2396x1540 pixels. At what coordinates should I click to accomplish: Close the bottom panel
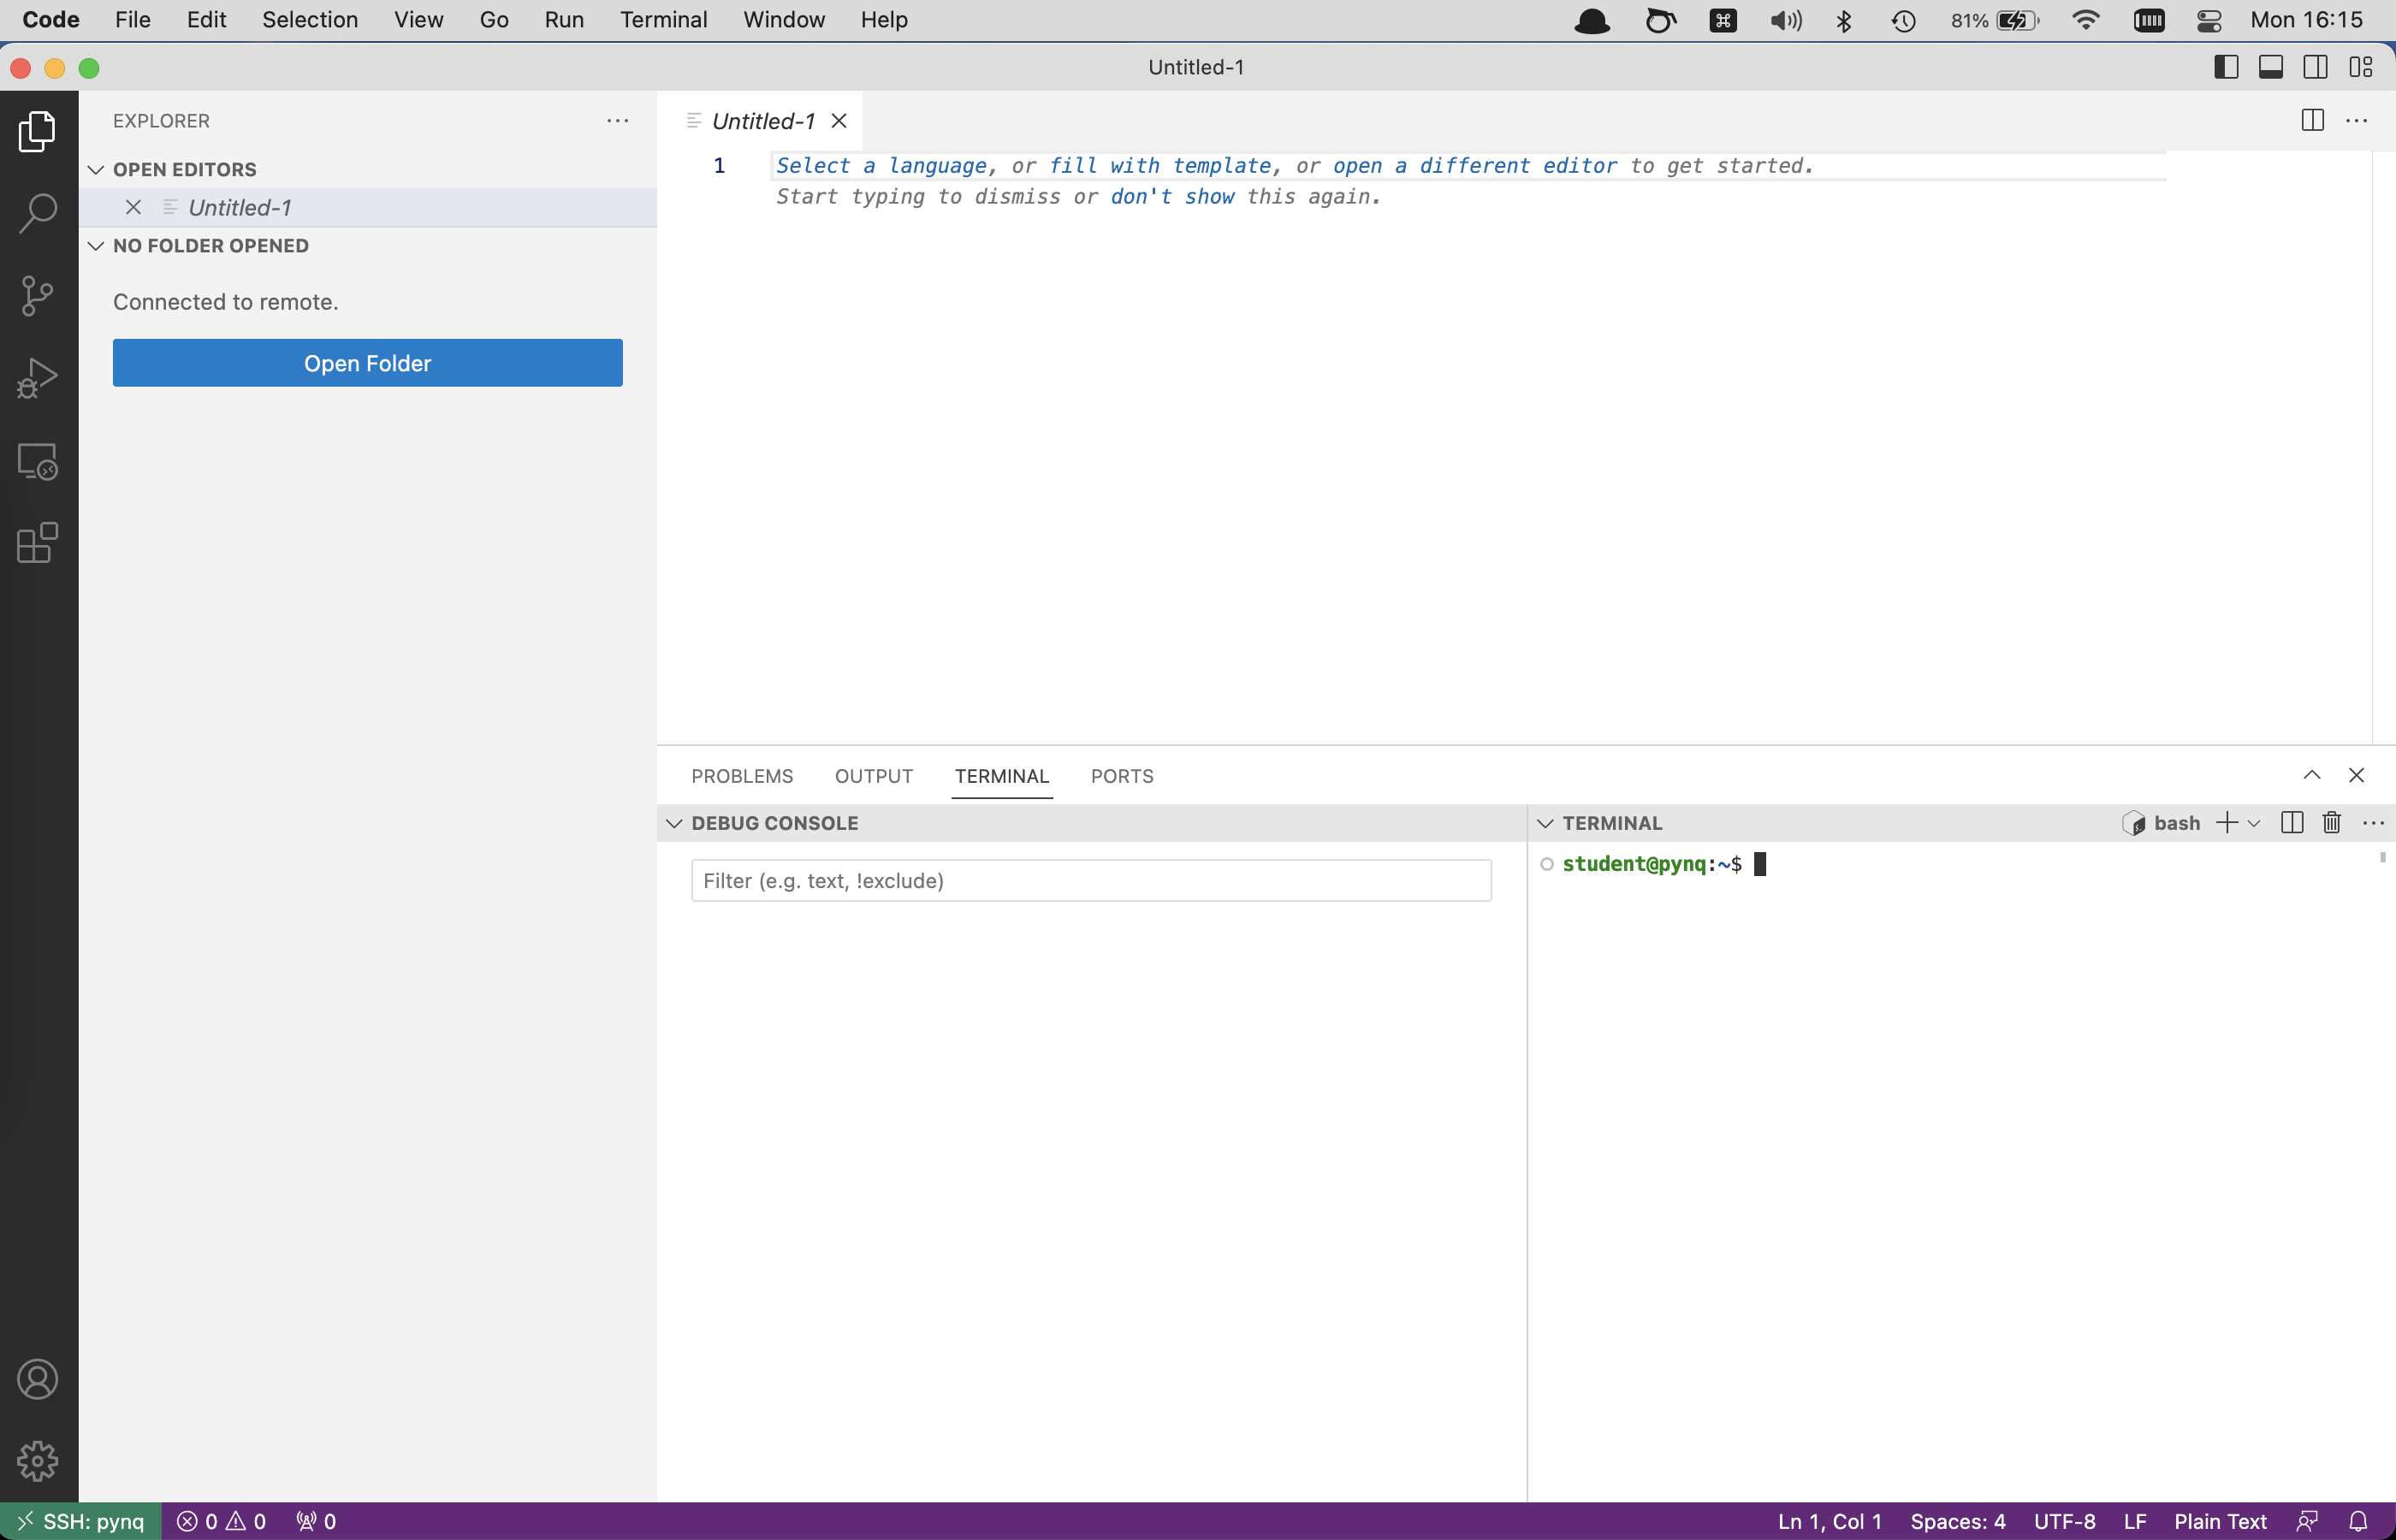pos(2357,775)
